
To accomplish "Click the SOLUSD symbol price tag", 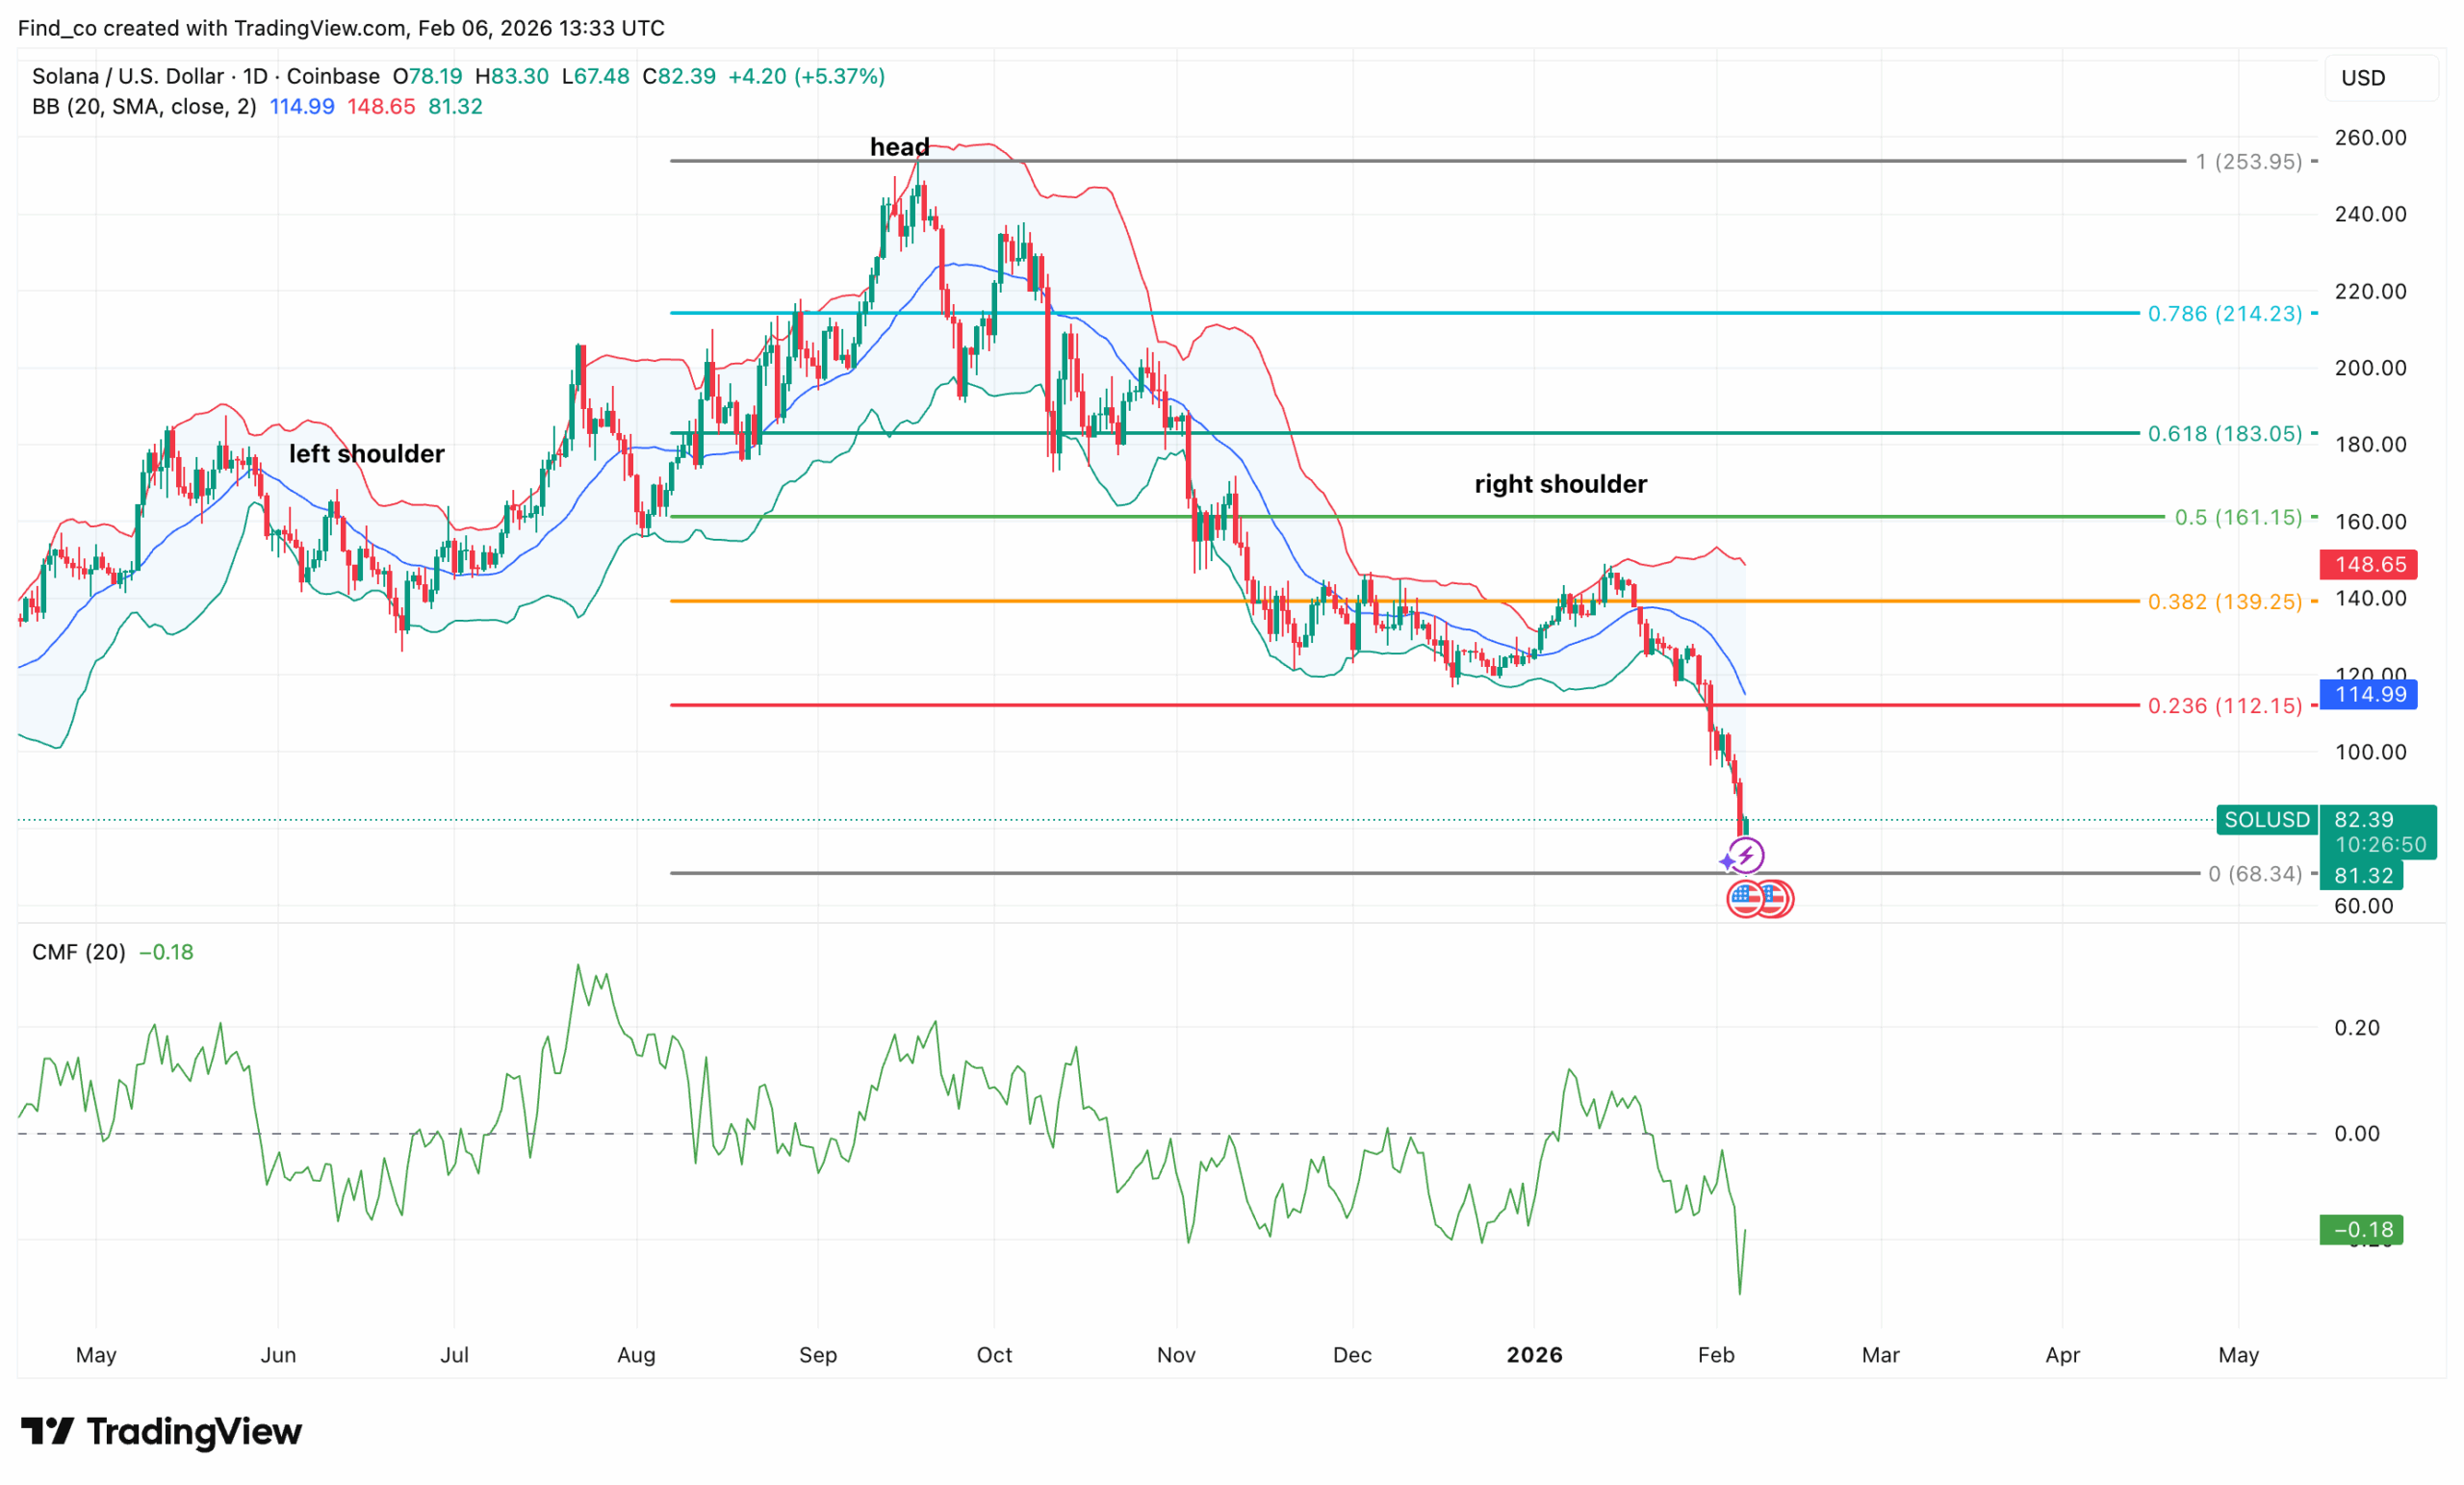I will pos(2267,820).
